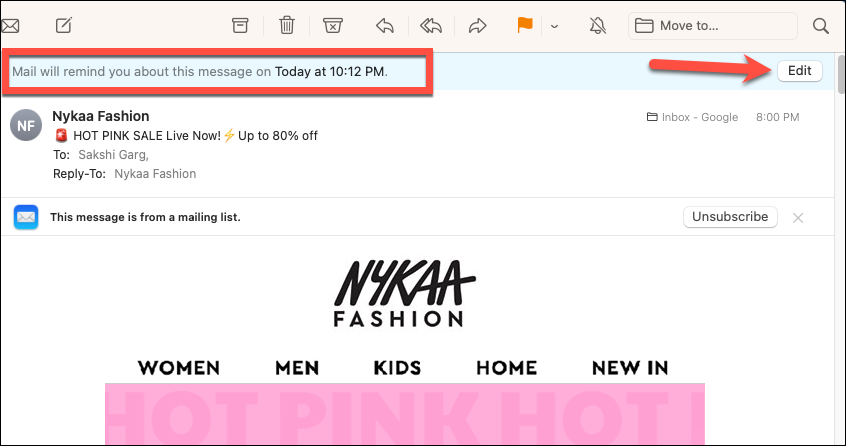Reply to the message
Image resolution: width=846 pixels, height=446 pixels.
click(x=385, y=25)
